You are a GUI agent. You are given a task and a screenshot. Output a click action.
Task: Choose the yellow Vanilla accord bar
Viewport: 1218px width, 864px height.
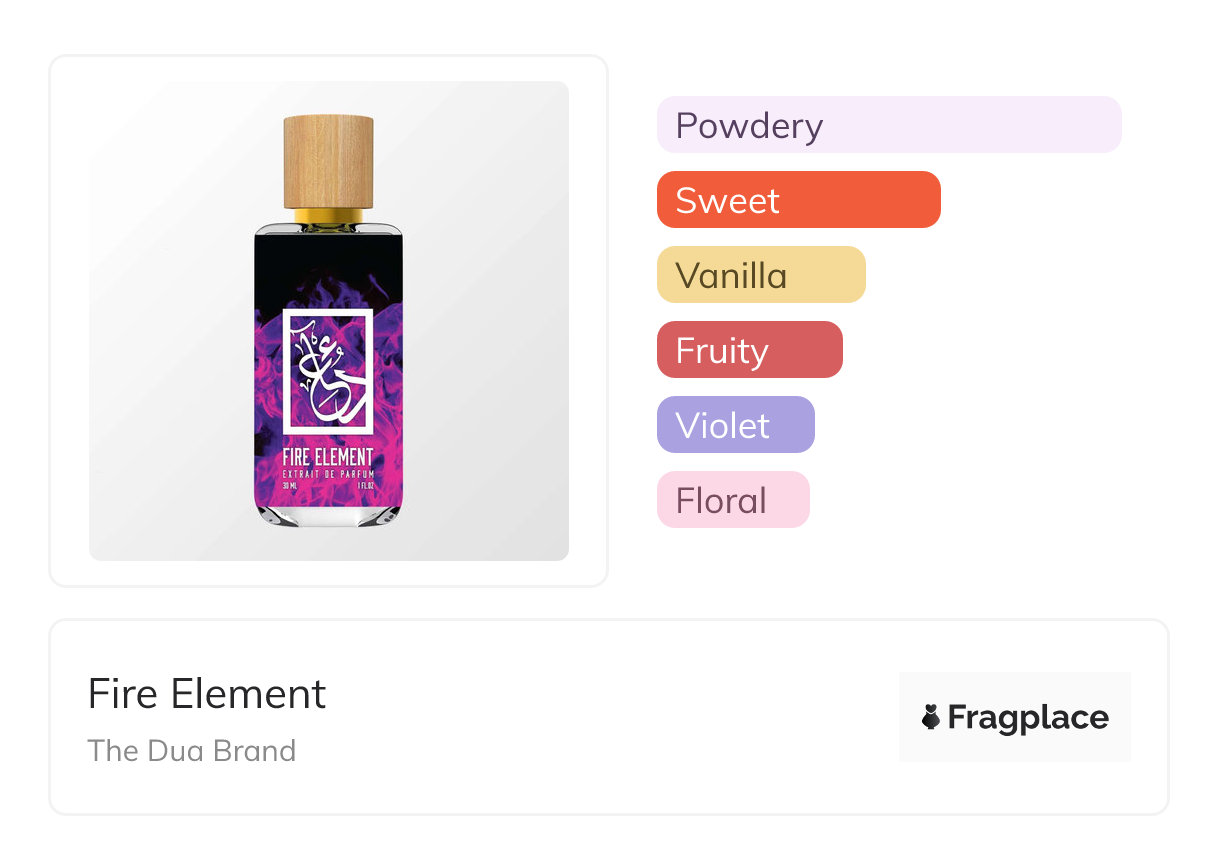pyautogui.click(x=760, y=275)
